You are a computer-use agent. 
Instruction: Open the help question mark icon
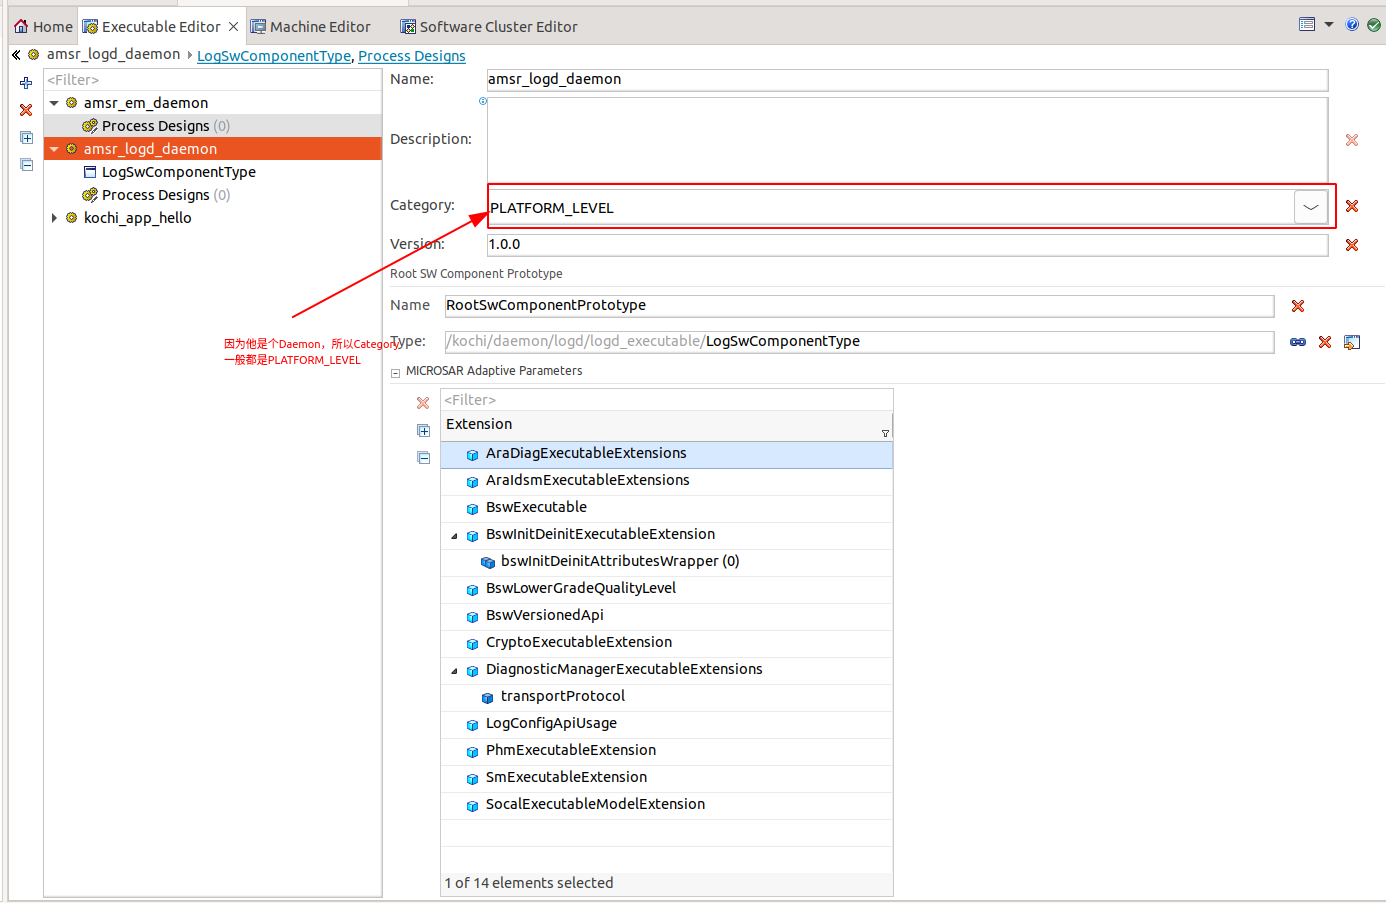click(1352, 25)
